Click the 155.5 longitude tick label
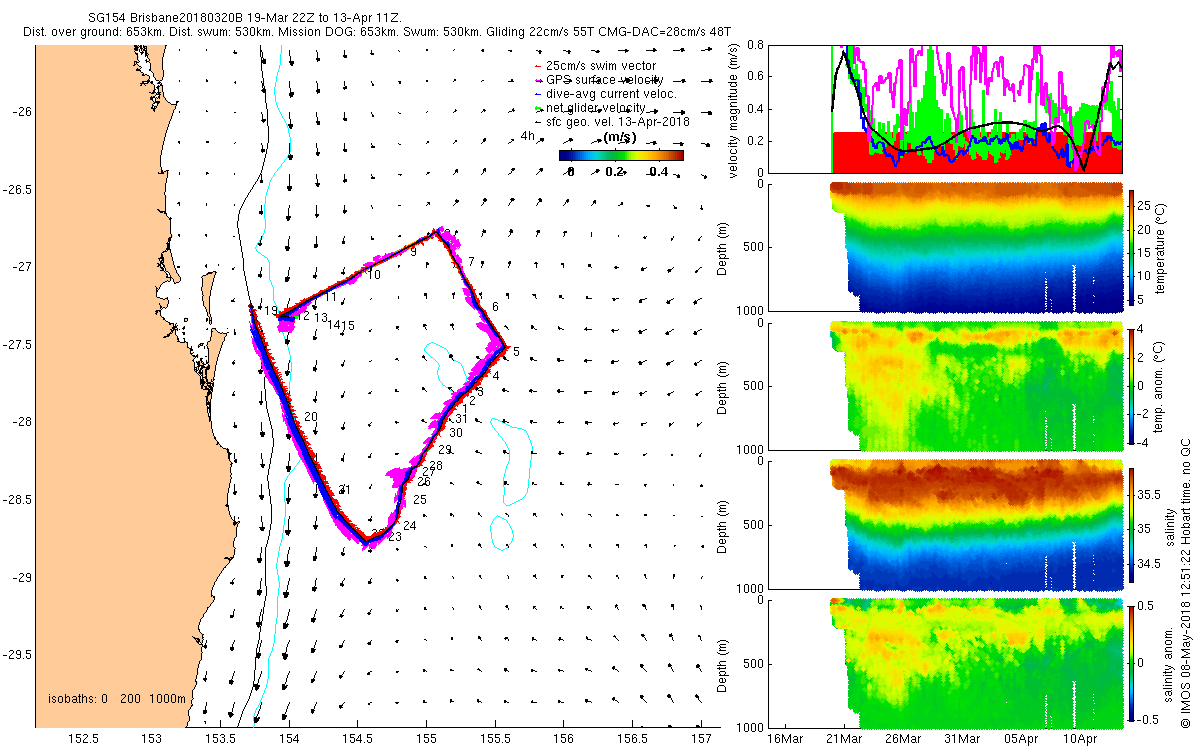 495,740
